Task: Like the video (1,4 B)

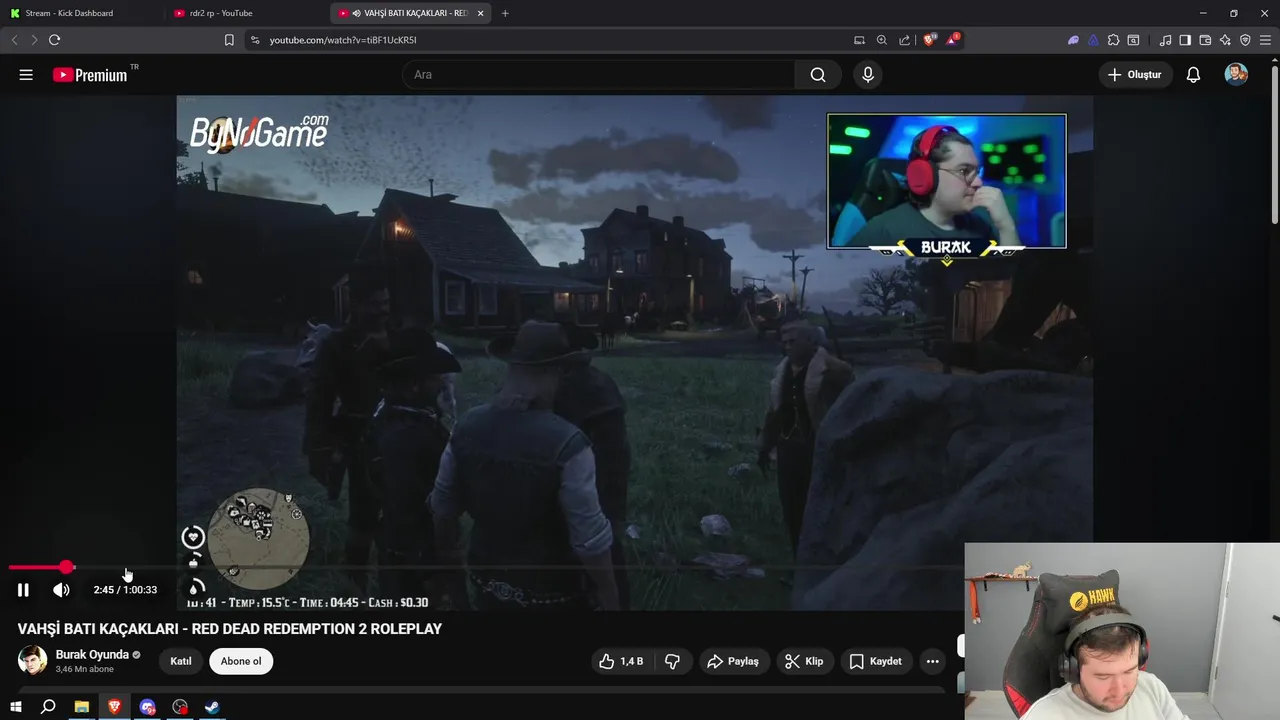Action: [x=621, y=661]
